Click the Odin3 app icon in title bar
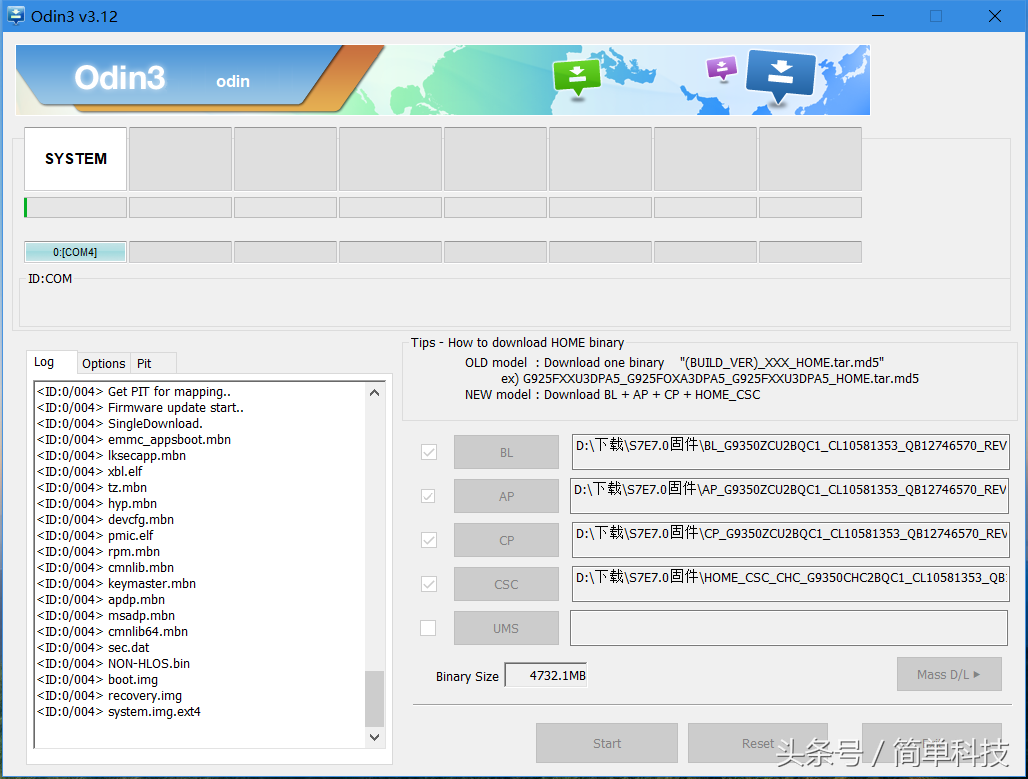 (x=15, y=15)
